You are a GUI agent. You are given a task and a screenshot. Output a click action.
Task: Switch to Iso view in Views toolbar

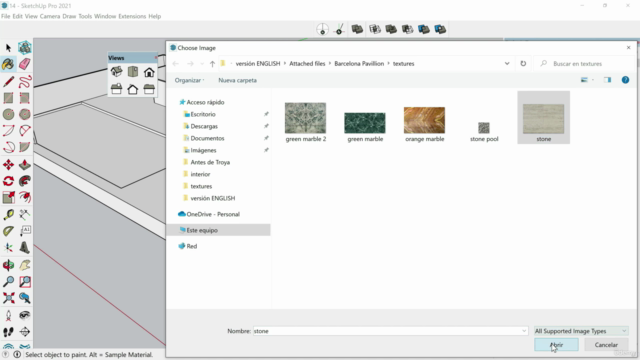pos(116,71)
